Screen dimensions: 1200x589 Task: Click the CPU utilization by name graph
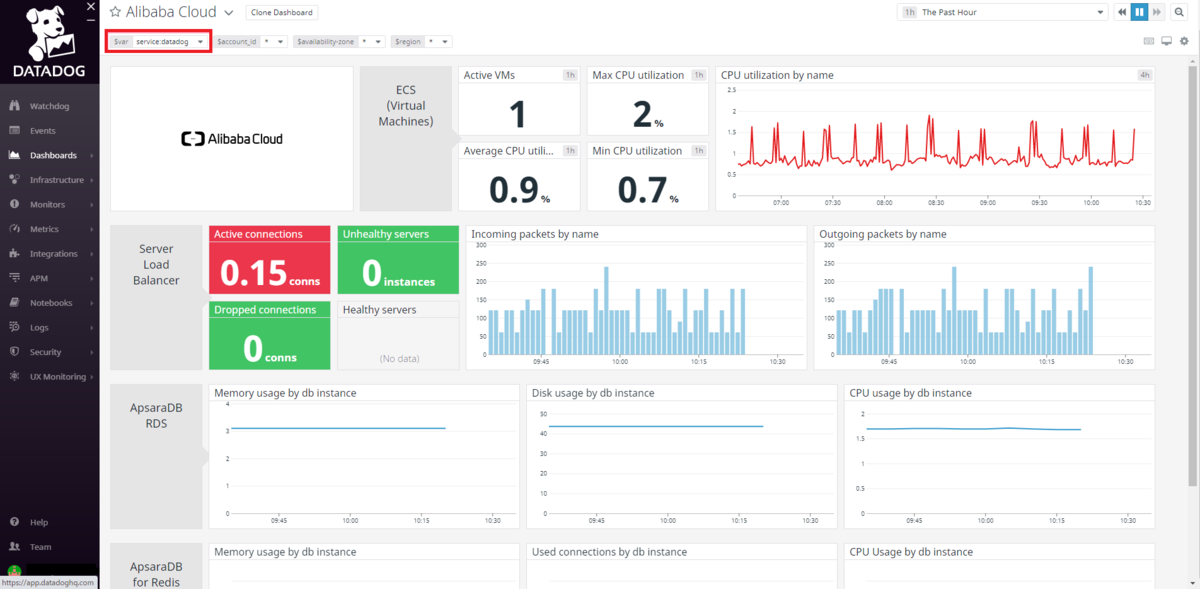point(935,139)
